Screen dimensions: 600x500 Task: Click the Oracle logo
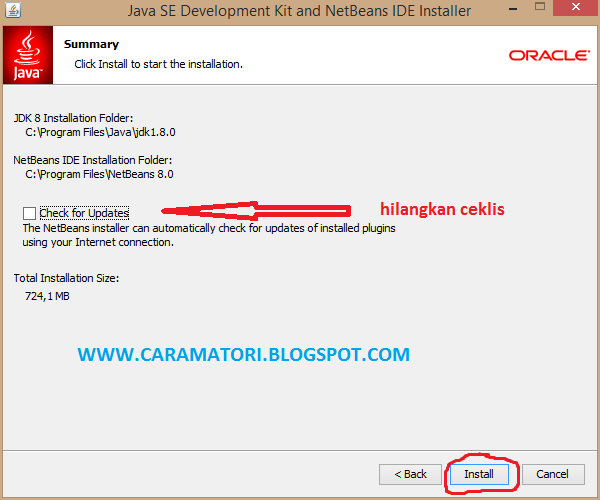pos(549,55)
